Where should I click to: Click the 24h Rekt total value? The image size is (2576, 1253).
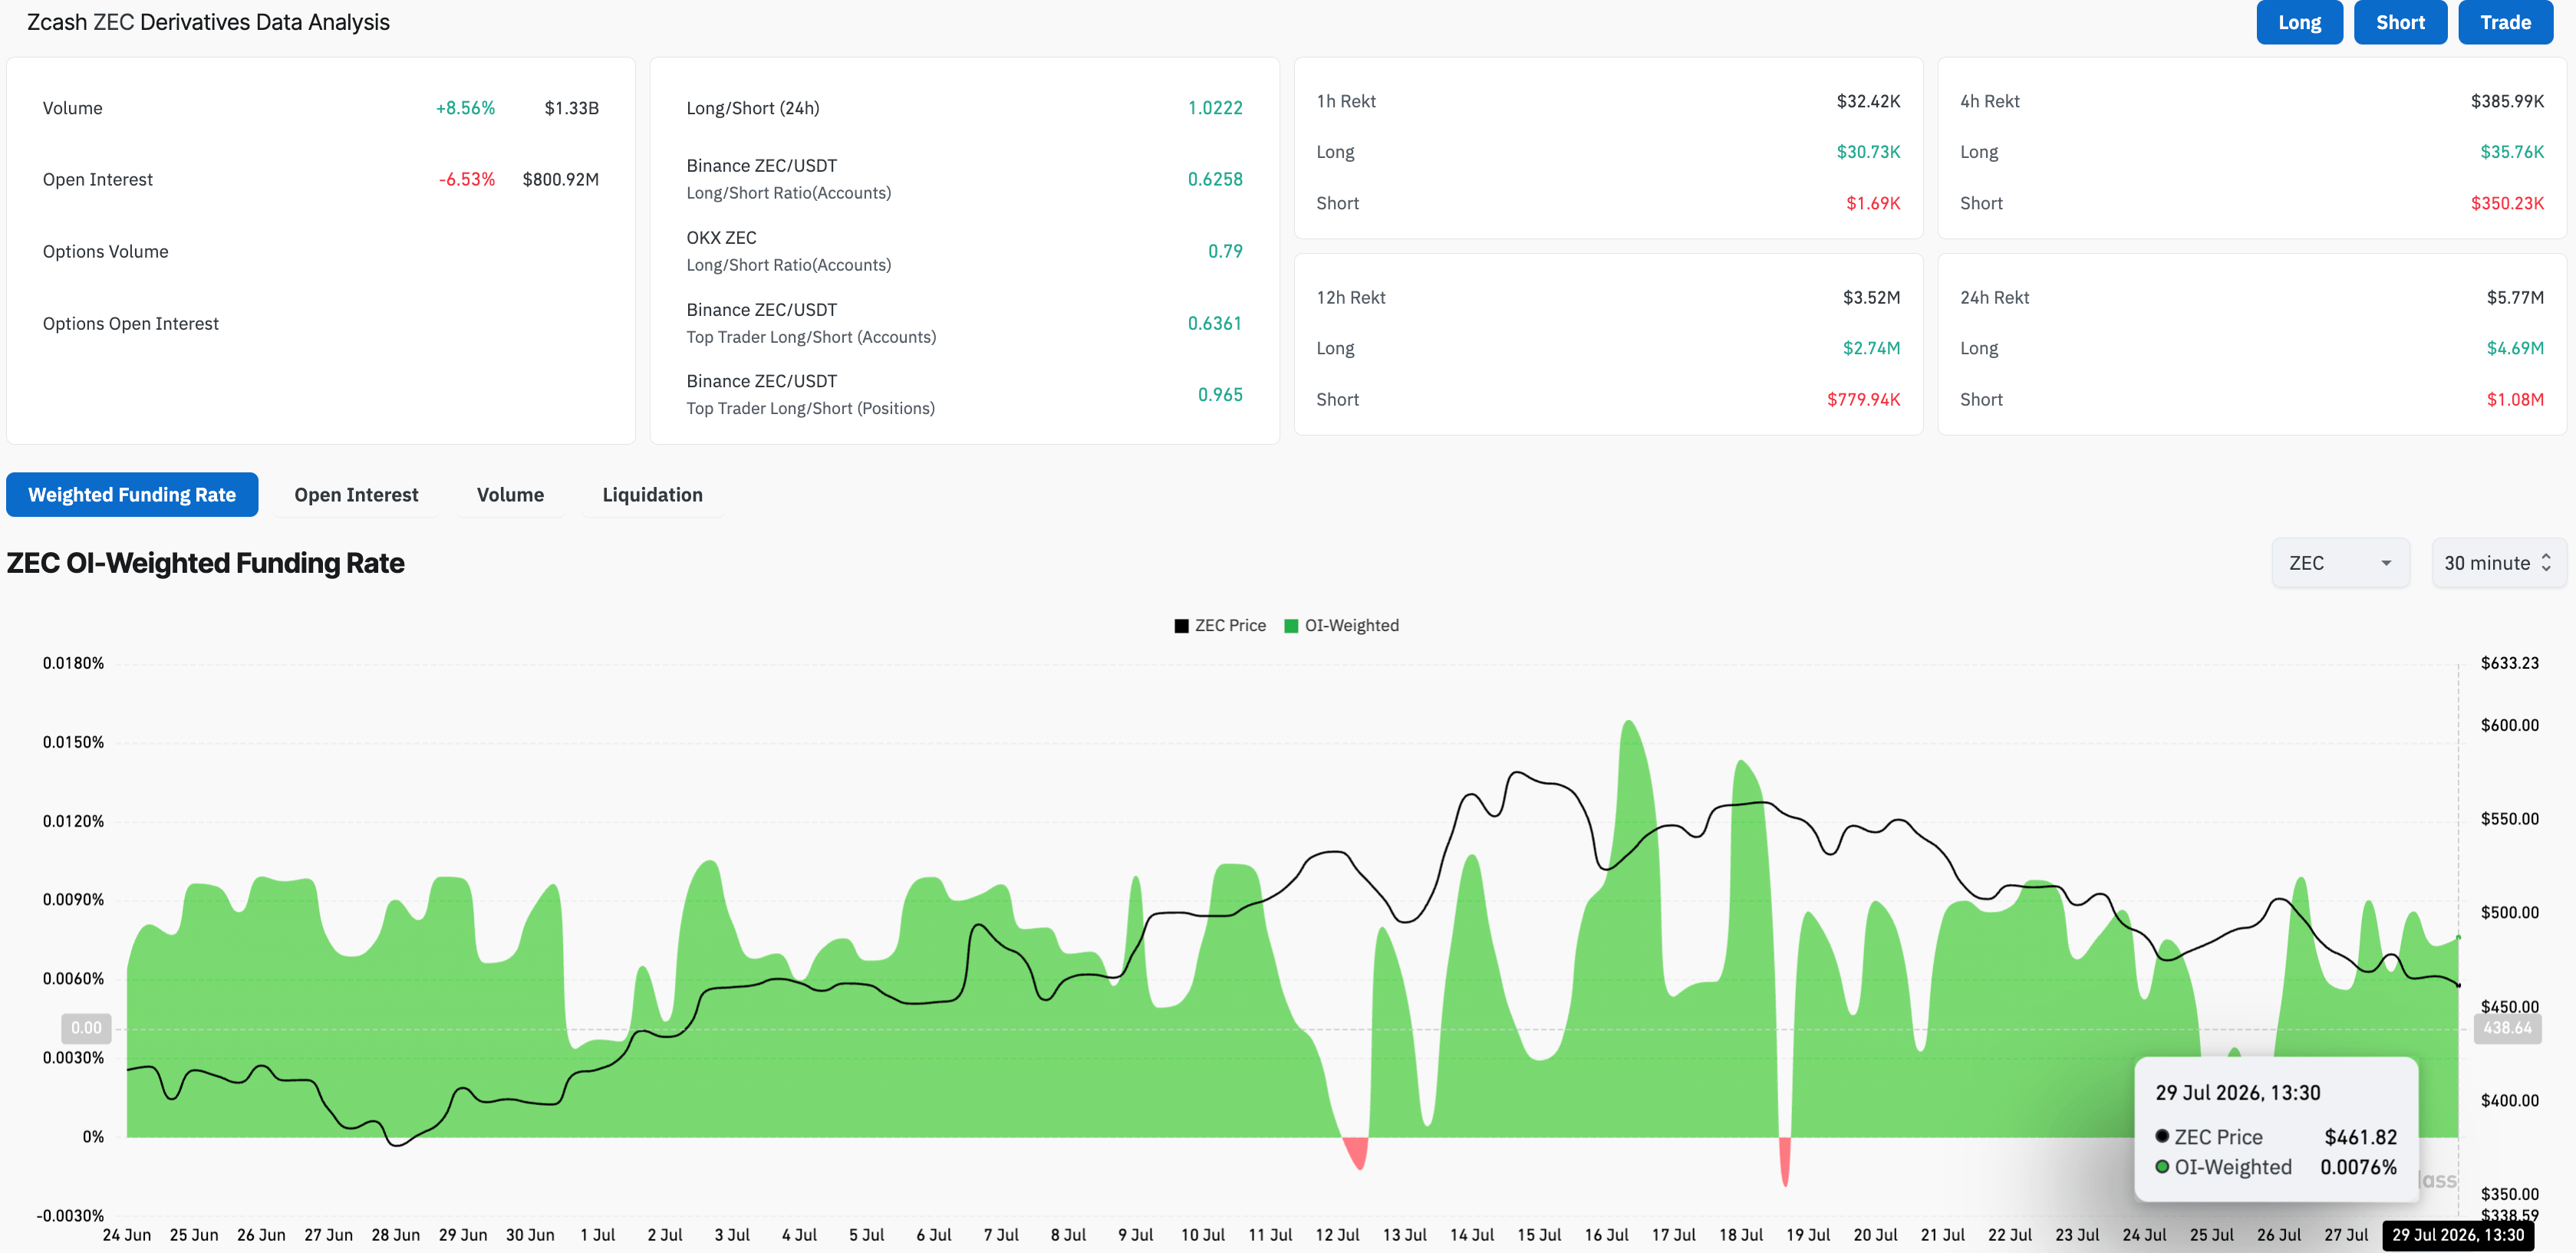pyautogui.click(x=2515, y=298)
